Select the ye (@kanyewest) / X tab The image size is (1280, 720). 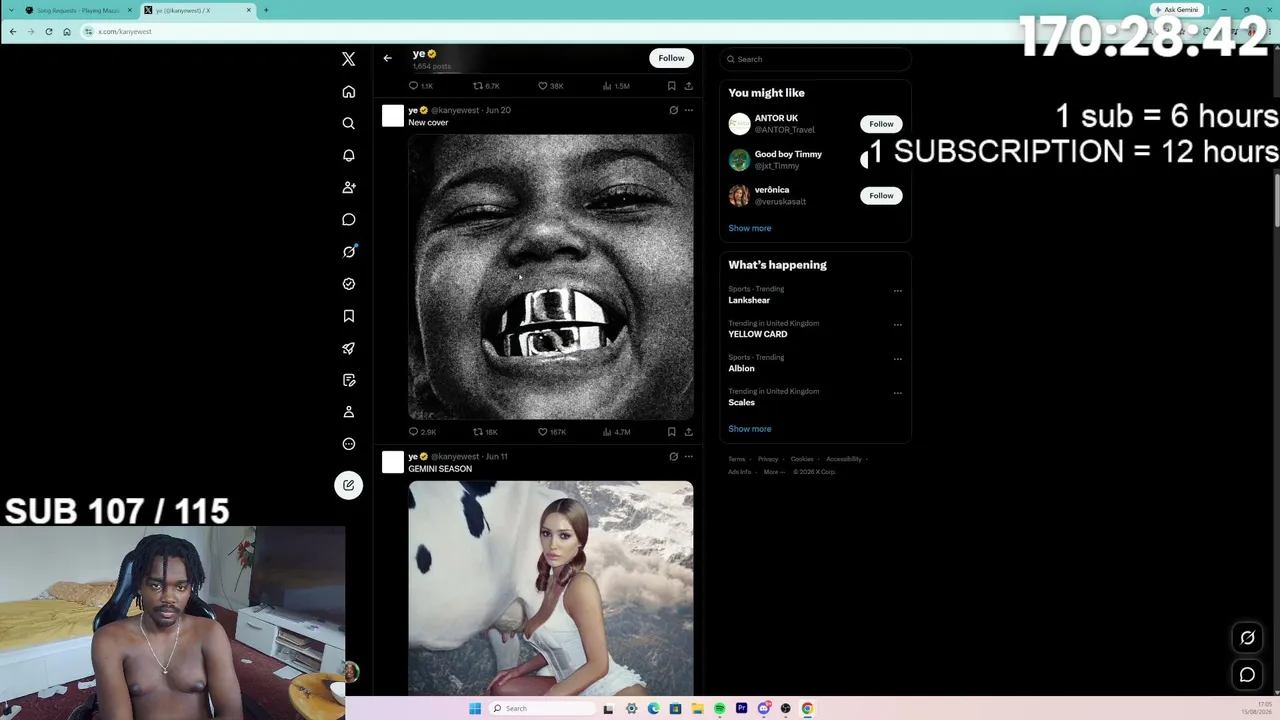click(x=197, y=10)
